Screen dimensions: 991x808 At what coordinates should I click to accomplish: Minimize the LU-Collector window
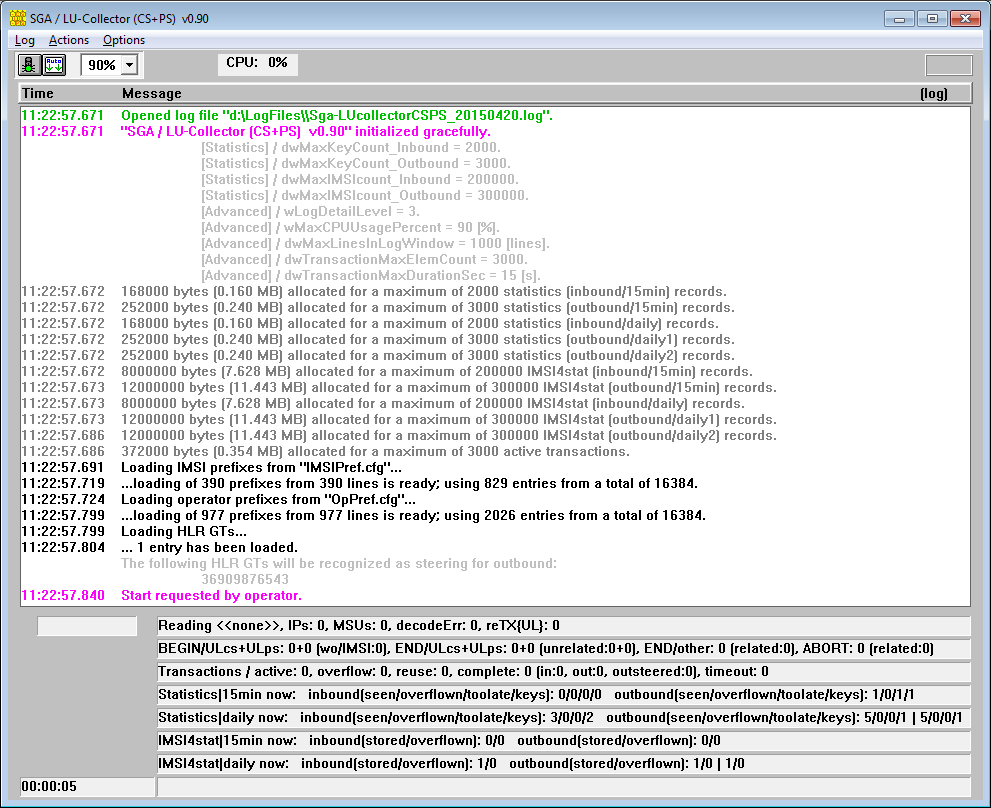(x=899, y=18)
